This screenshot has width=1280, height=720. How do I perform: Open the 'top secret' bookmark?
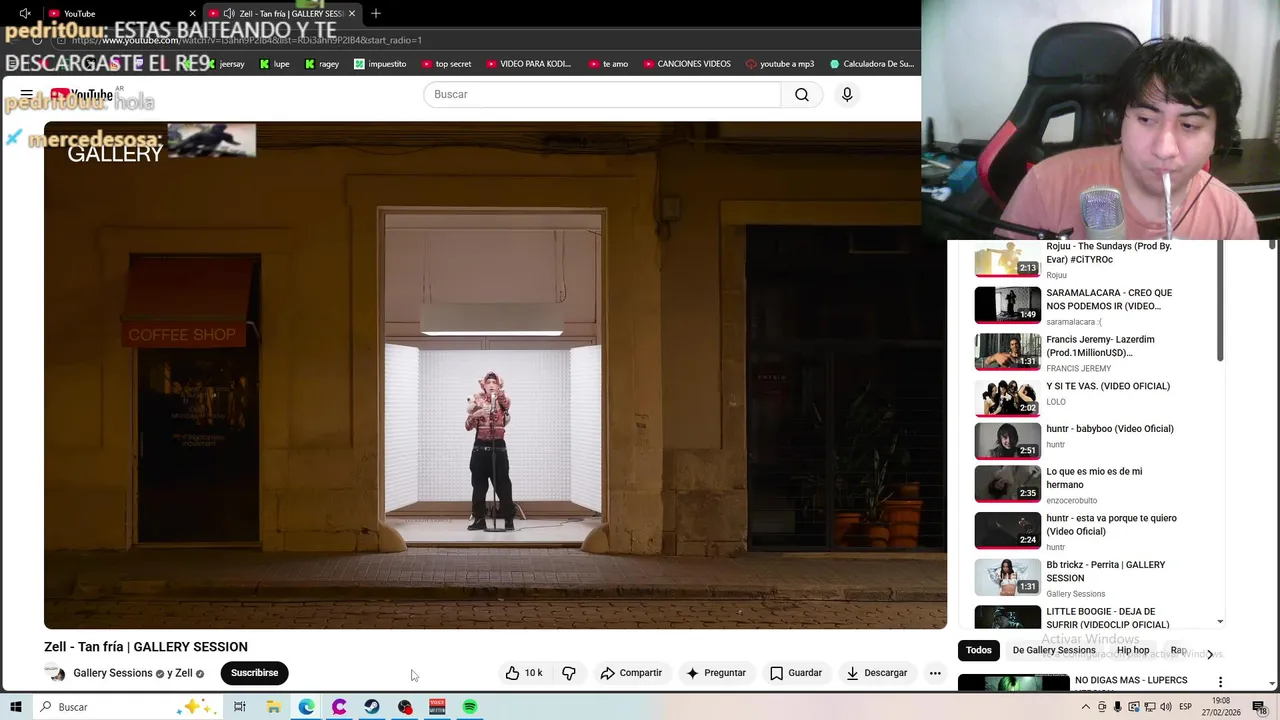tap(446, 64)
